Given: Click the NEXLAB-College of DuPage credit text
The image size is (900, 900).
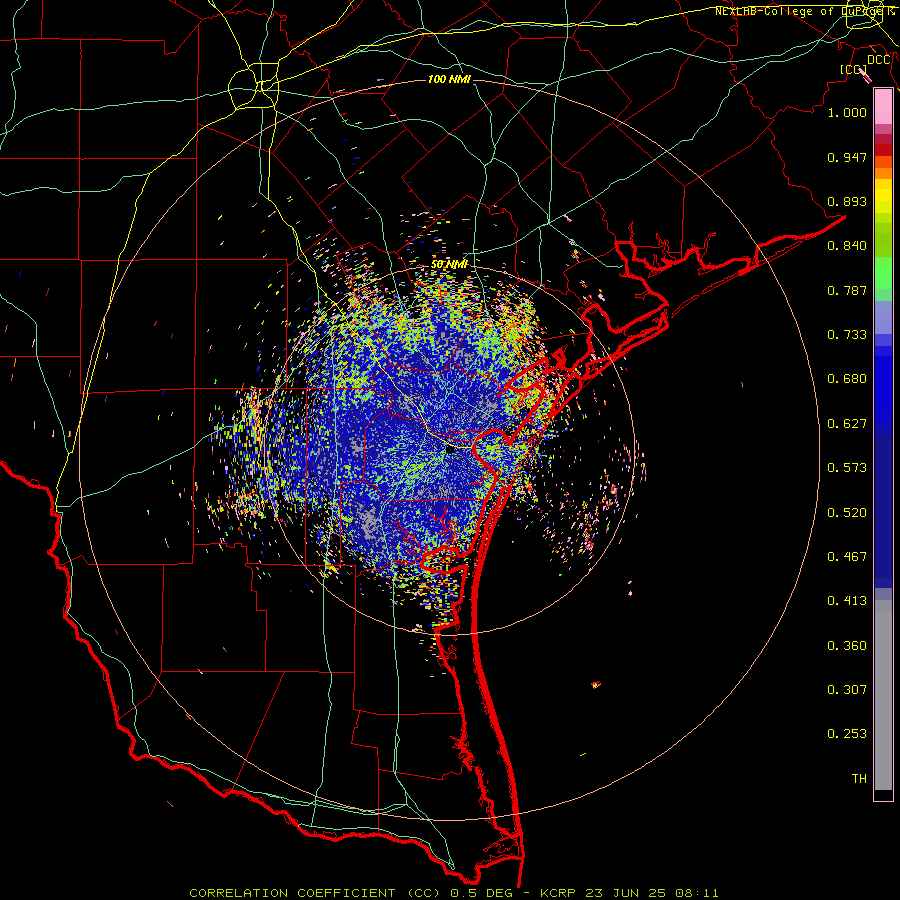Looking at the screenshot, I should tap(804, 11).
